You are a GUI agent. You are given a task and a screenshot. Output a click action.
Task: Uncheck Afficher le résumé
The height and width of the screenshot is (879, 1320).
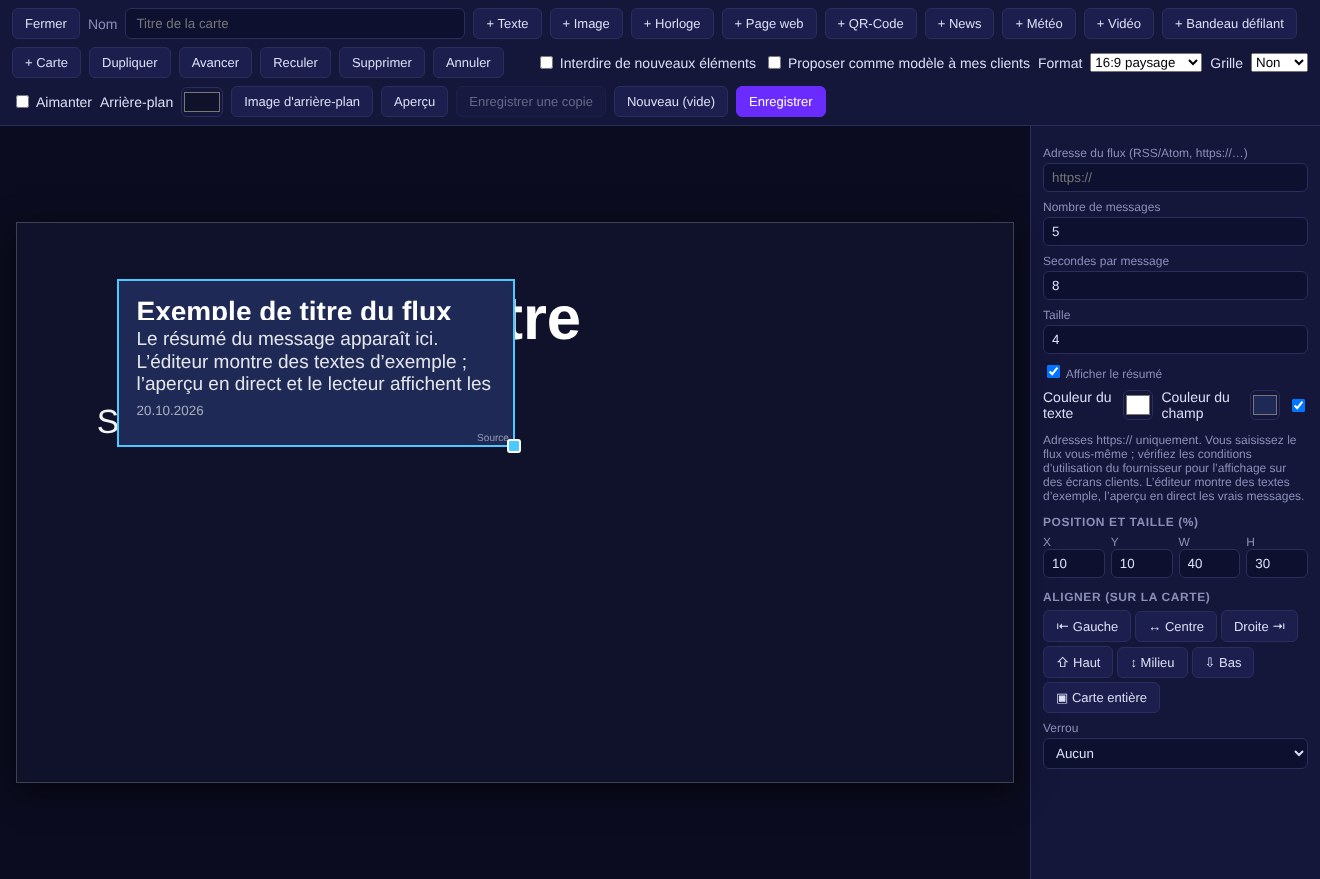tap(1053, 371)
